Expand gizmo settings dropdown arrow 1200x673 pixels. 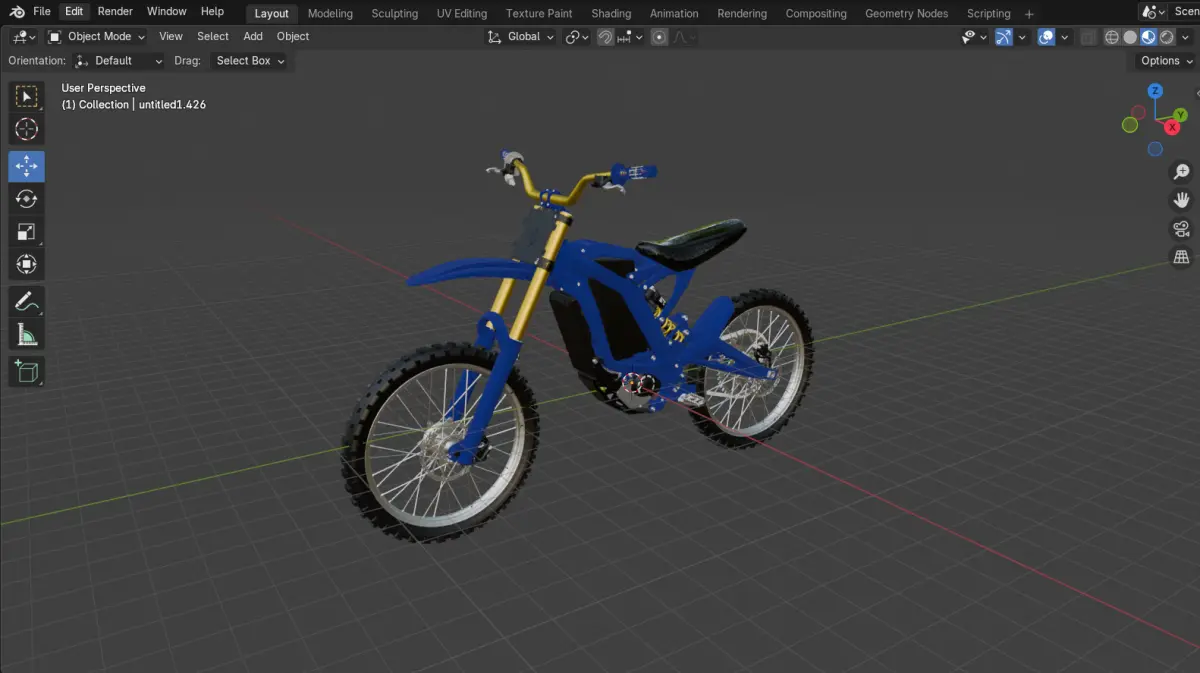(x=1023, y=37)
